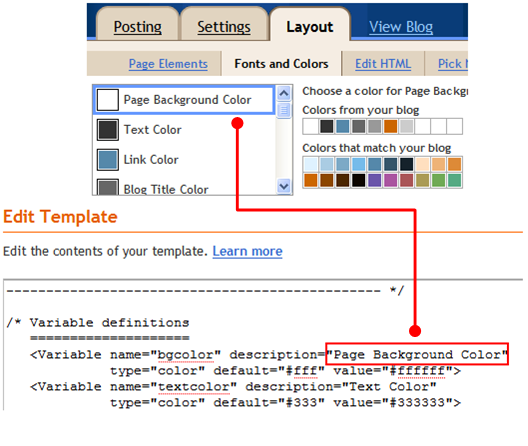Choose Blog Title Color list item
528x446 pixels.
tap(184, 187)
